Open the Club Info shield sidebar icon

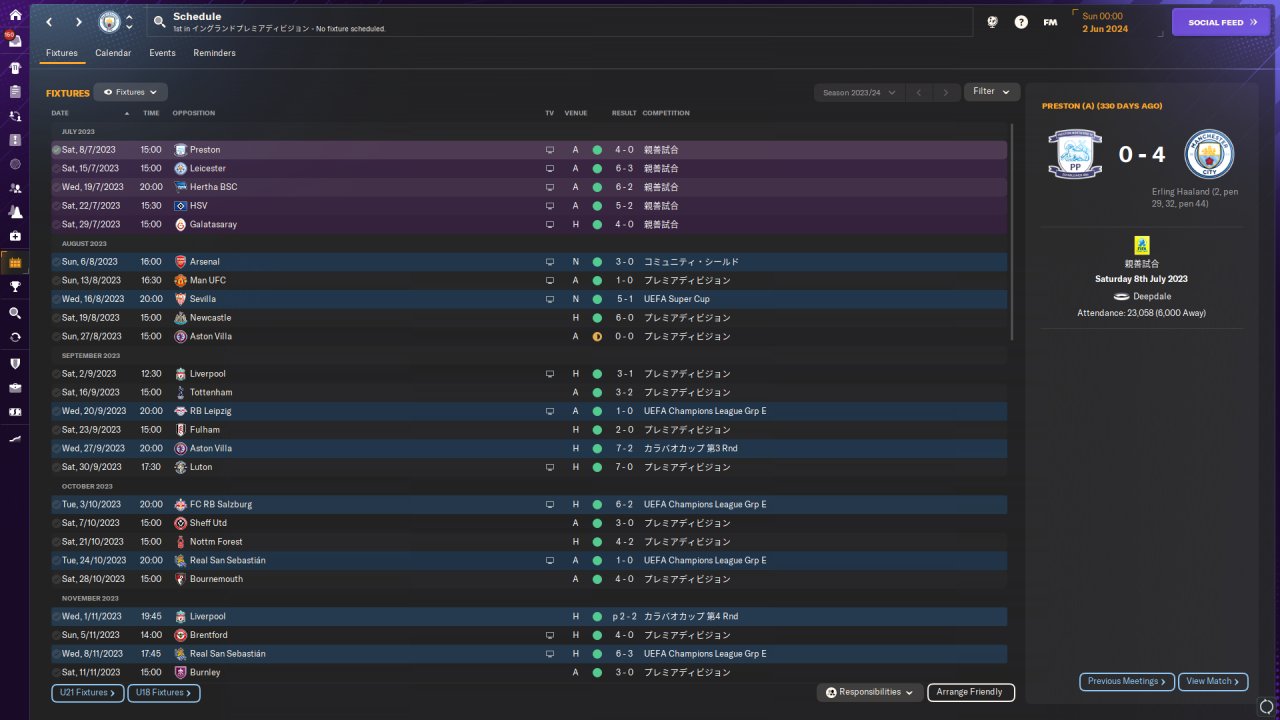[14, 363]
